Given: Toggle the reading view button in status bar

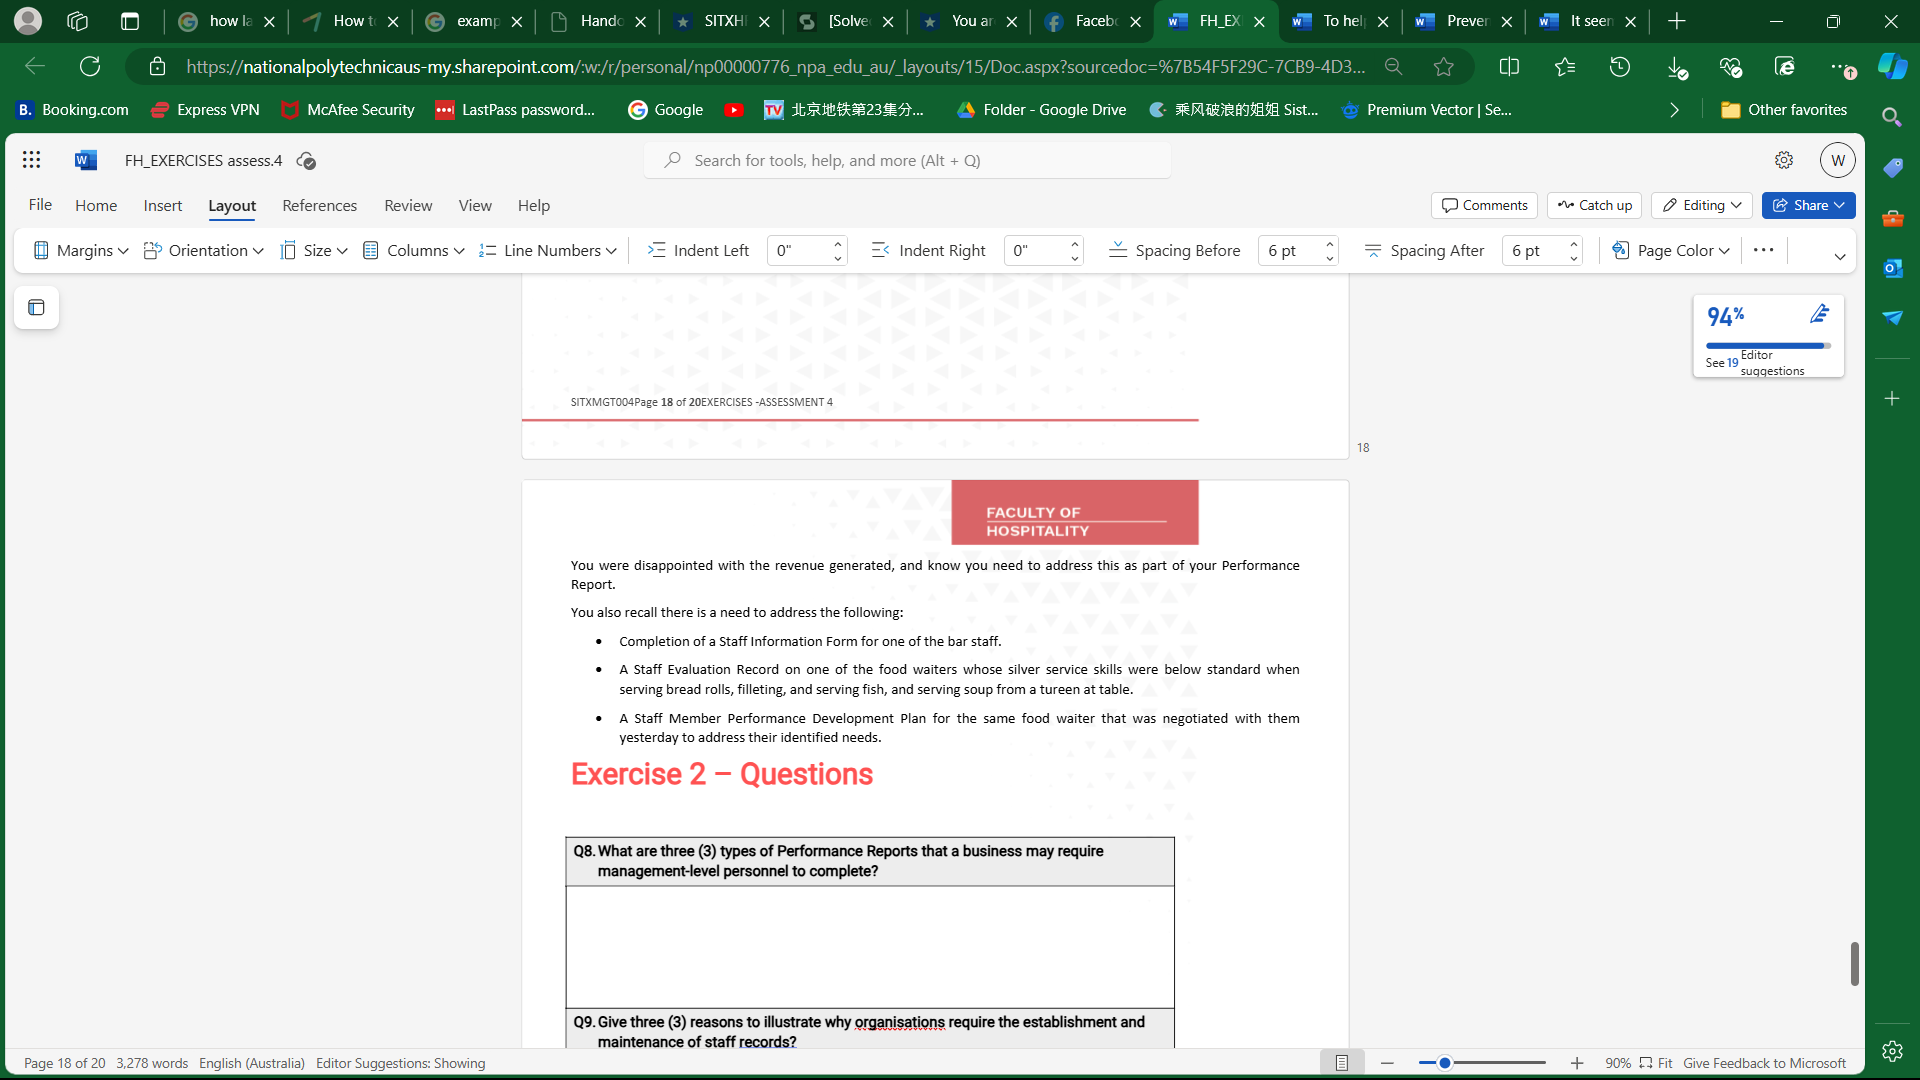Looking at the screenshot, I should pyautogui.click(x=1341, y=1063).
